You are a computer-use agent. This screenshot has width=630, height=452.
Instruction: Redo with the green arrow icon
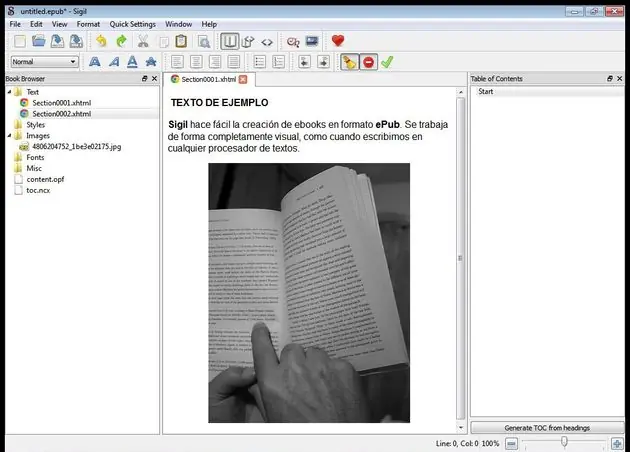[x=121, y=41]
